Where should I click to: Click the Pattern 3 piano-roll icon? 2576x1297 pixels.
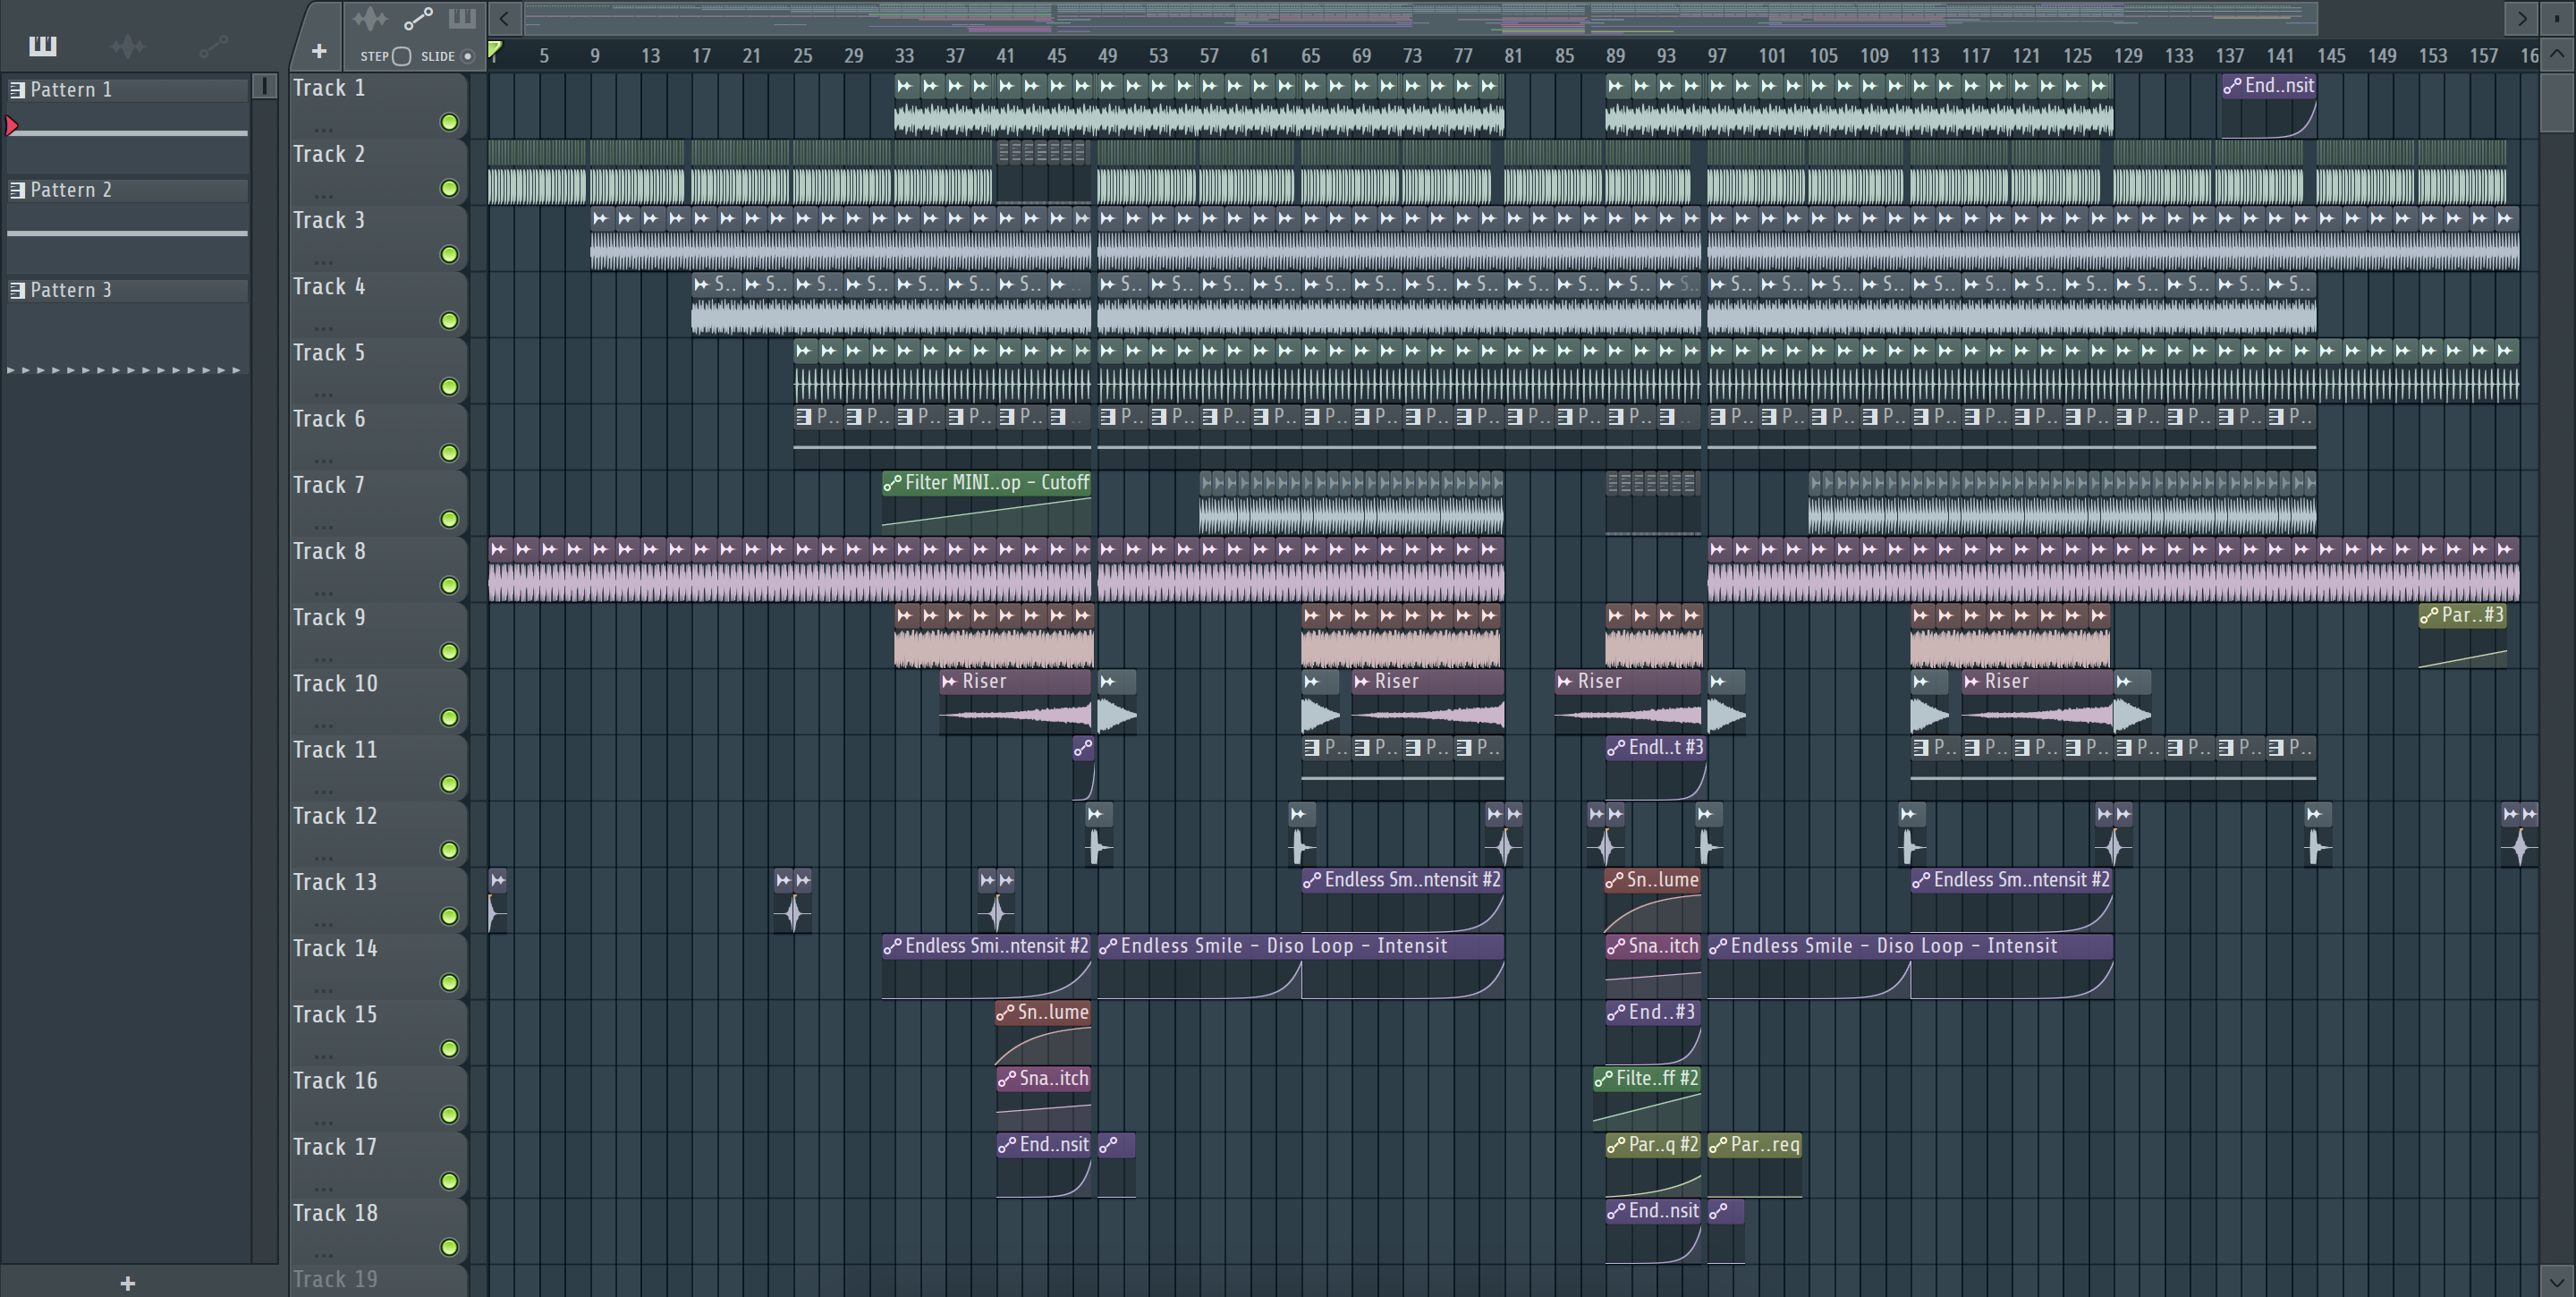click(x=17, y=290)
